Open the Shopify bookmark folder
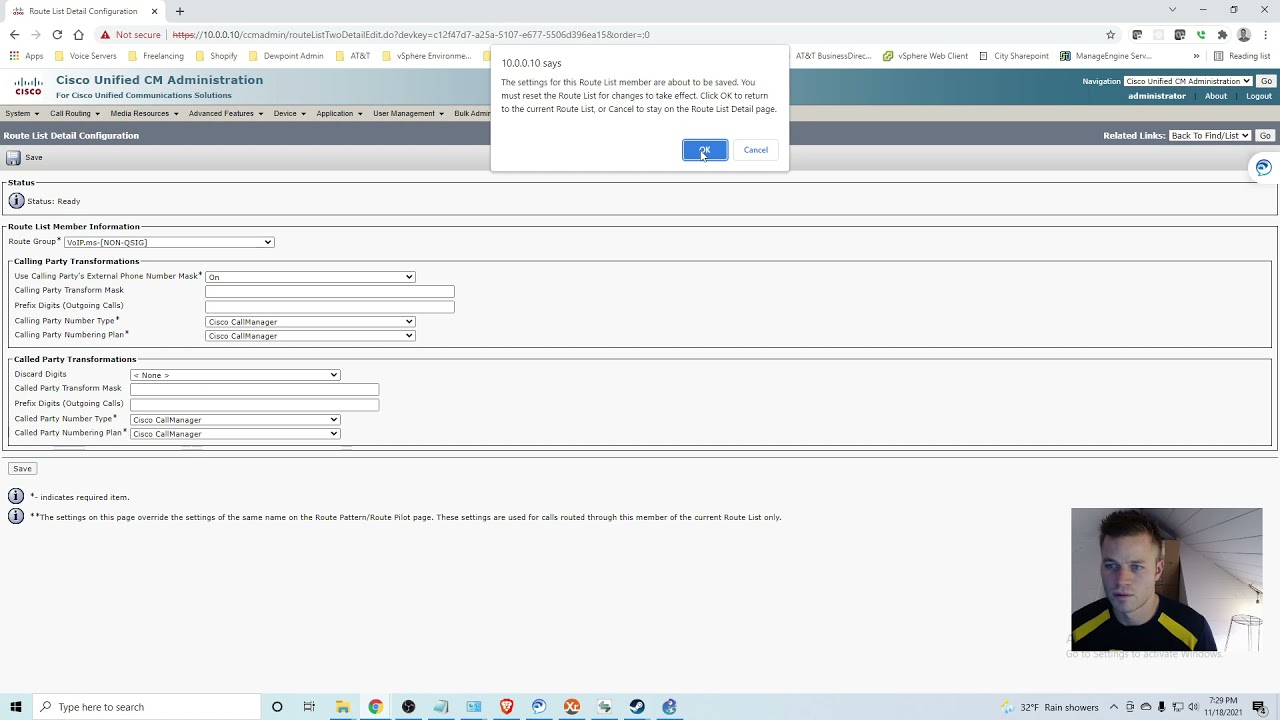 coord(217,56)
